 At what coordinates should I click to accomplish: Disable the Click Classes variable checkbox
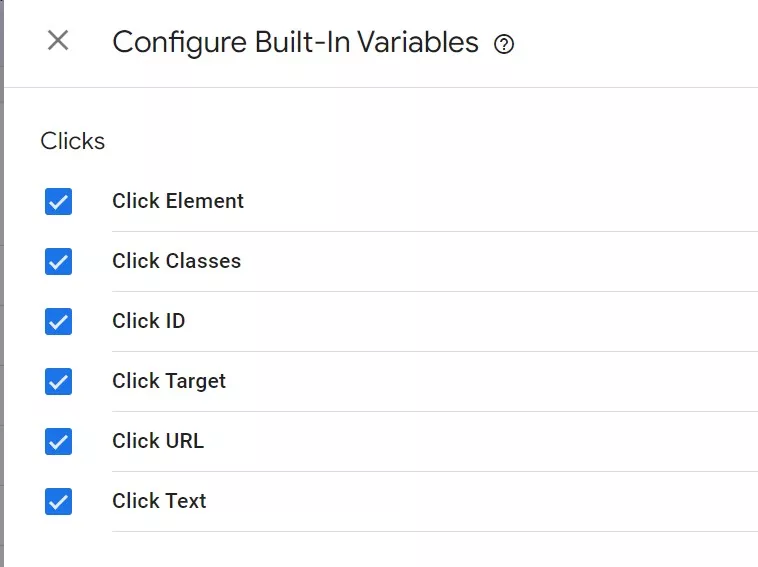(58, 262)
